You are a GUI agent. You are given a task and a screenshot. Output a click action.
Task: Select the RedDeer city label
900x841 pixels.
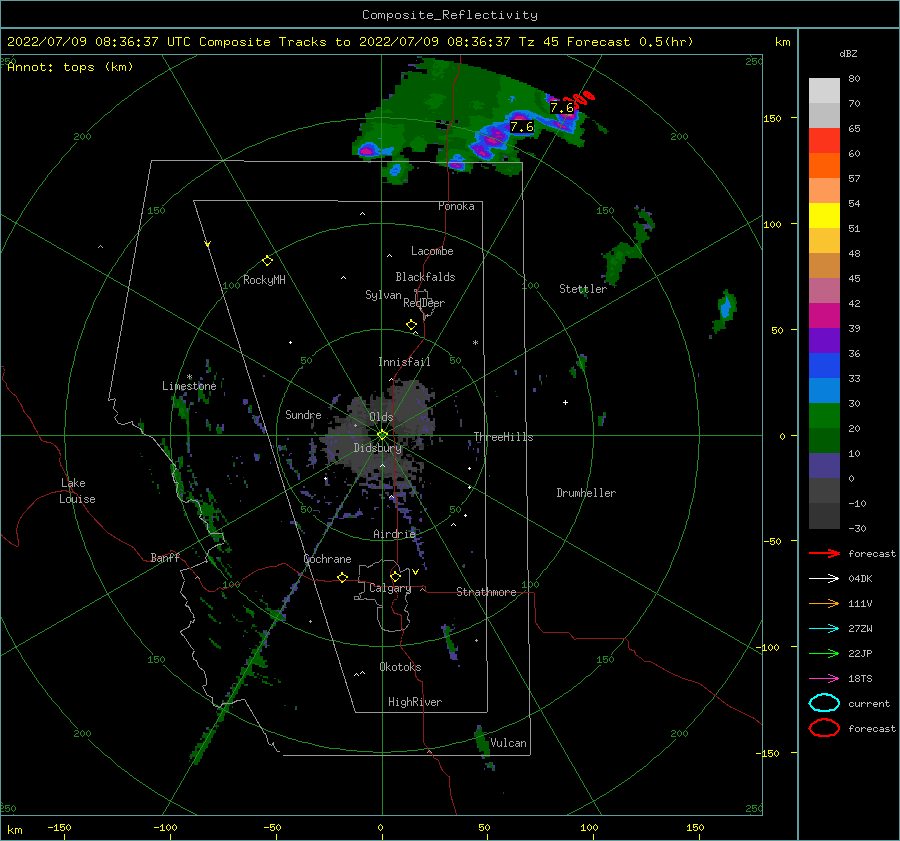[424, 303]
